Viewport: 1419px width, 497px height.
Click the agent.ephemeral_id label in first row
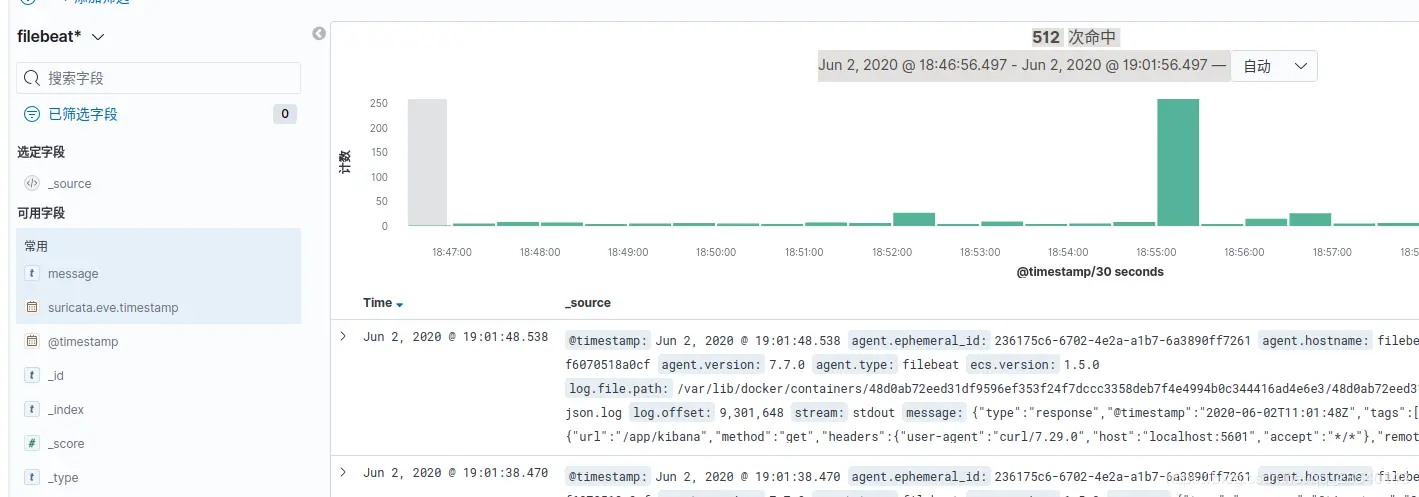click(920, 340)
